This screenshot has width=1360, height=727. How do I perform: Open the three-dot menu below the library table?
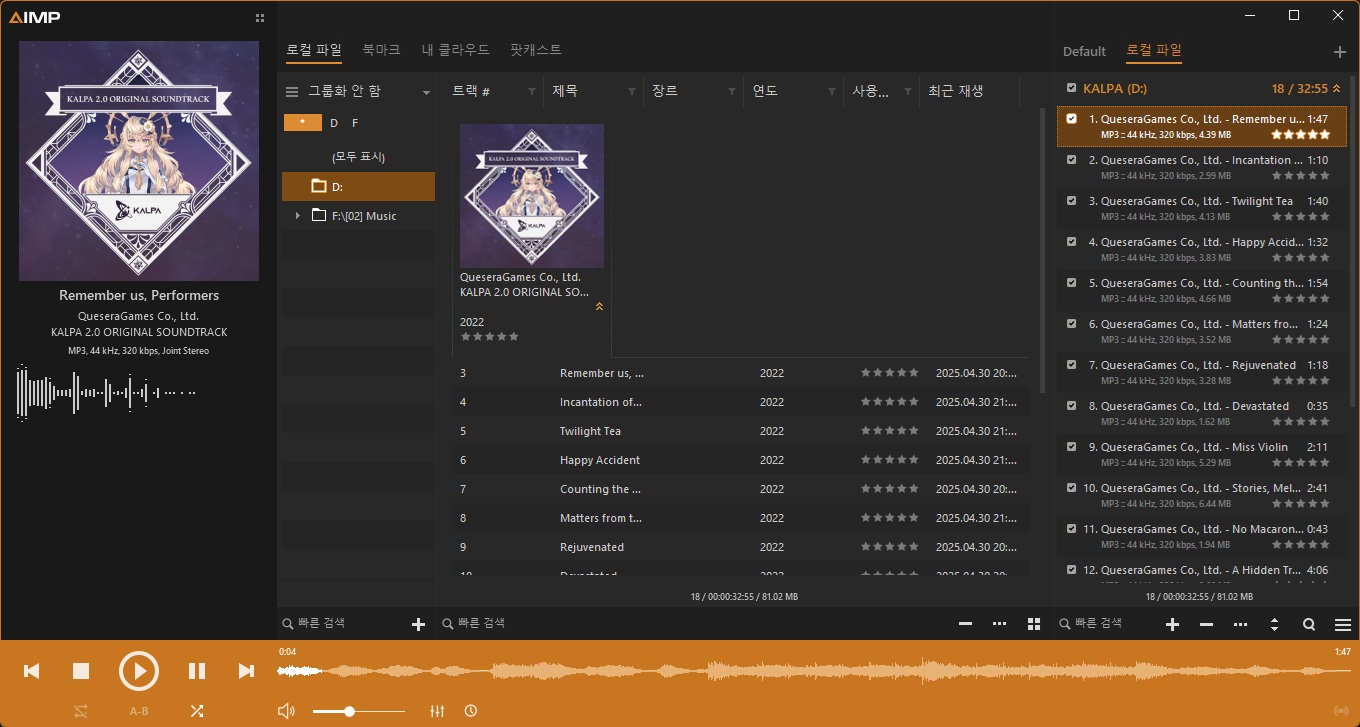tap(999, 624)
